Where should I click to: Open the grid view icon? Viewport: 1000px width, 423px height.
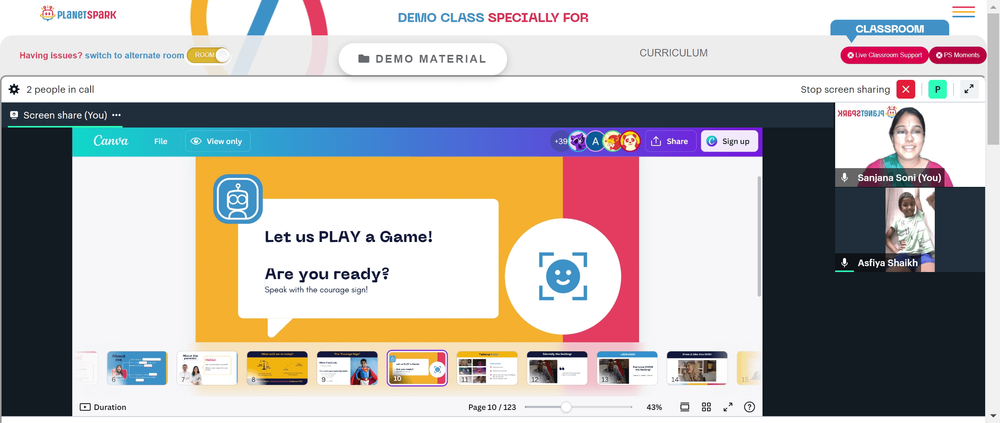[706, 407]
